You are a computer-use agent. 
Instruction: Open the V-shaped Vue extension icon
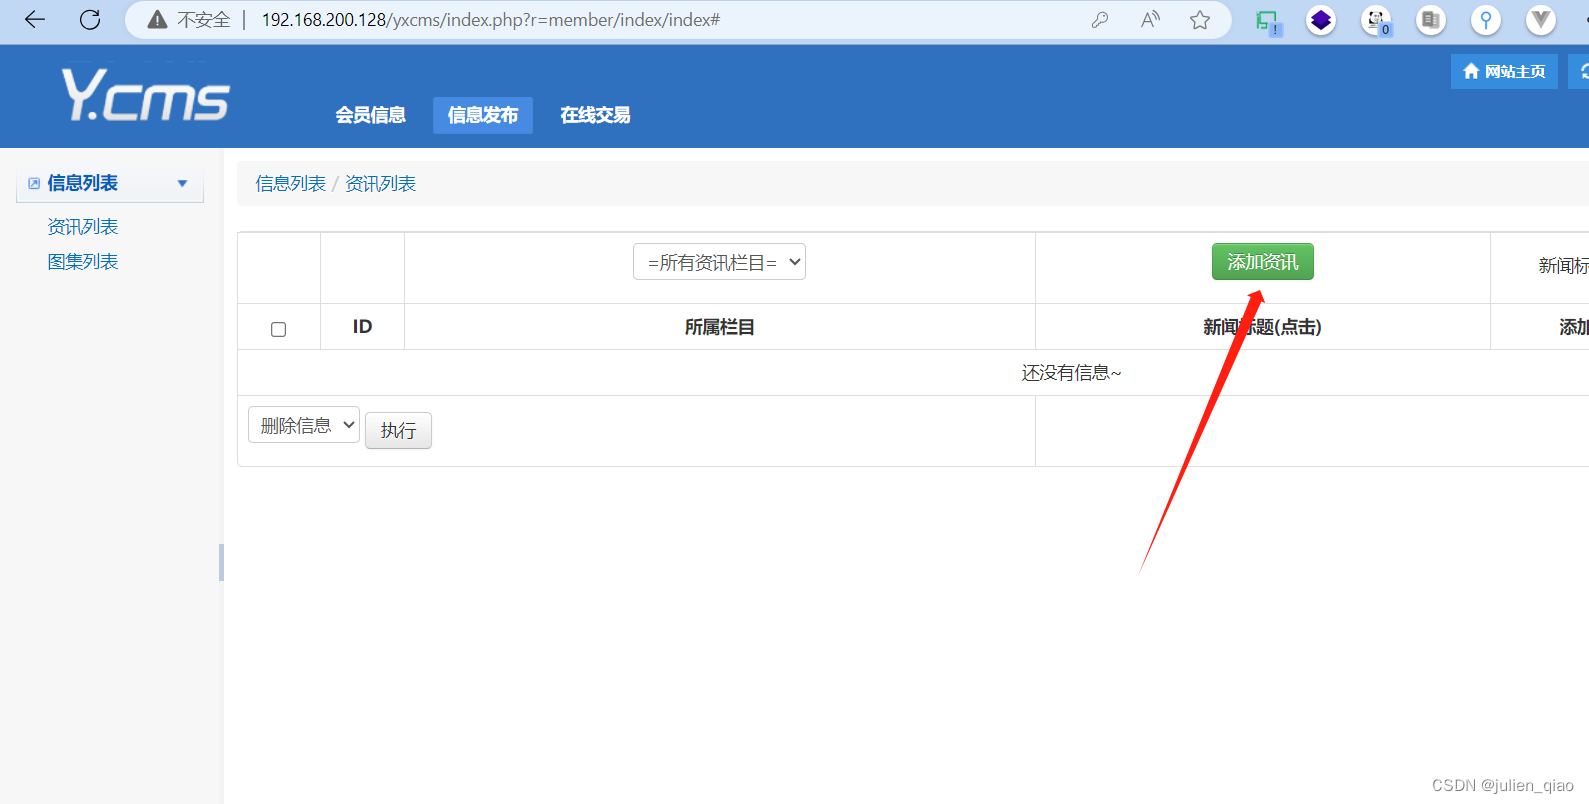(1541, 20)
